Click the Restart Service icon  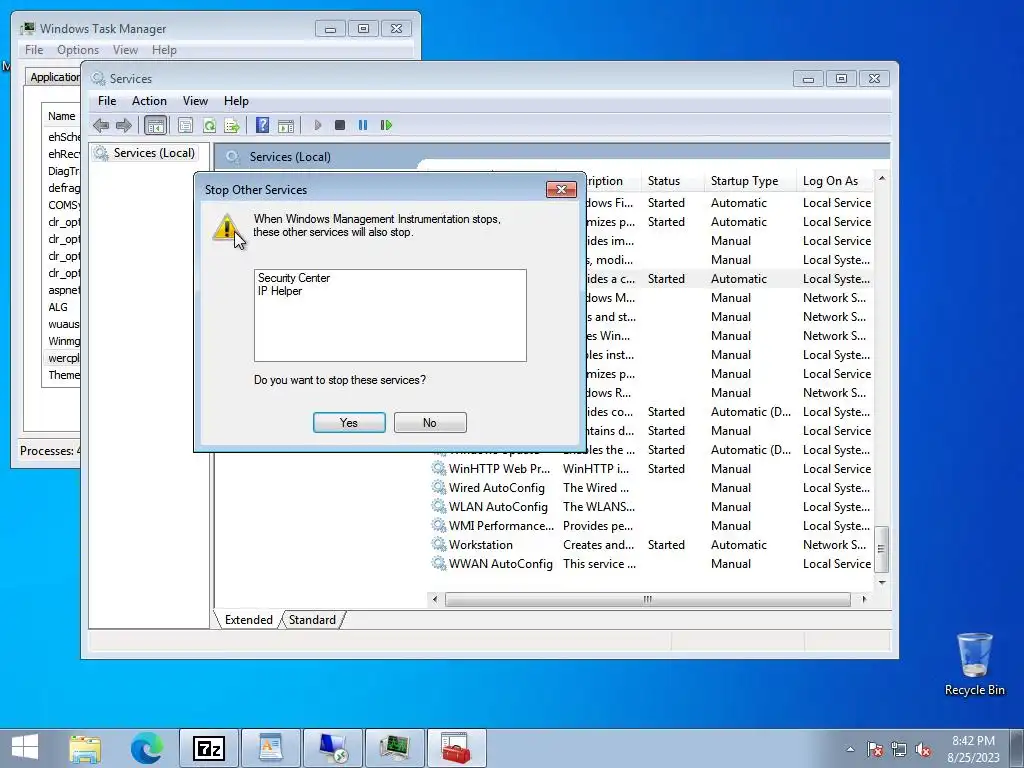386,125
